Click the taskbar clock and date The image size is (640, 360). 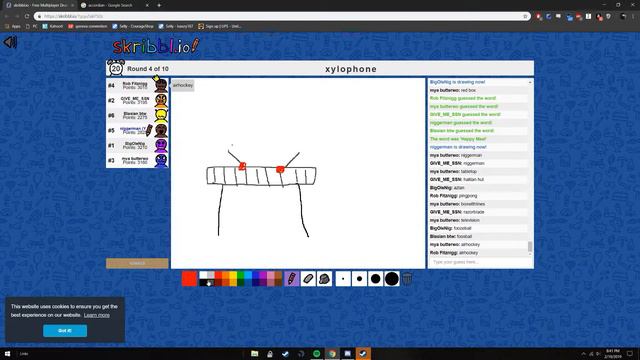point(613,353)
